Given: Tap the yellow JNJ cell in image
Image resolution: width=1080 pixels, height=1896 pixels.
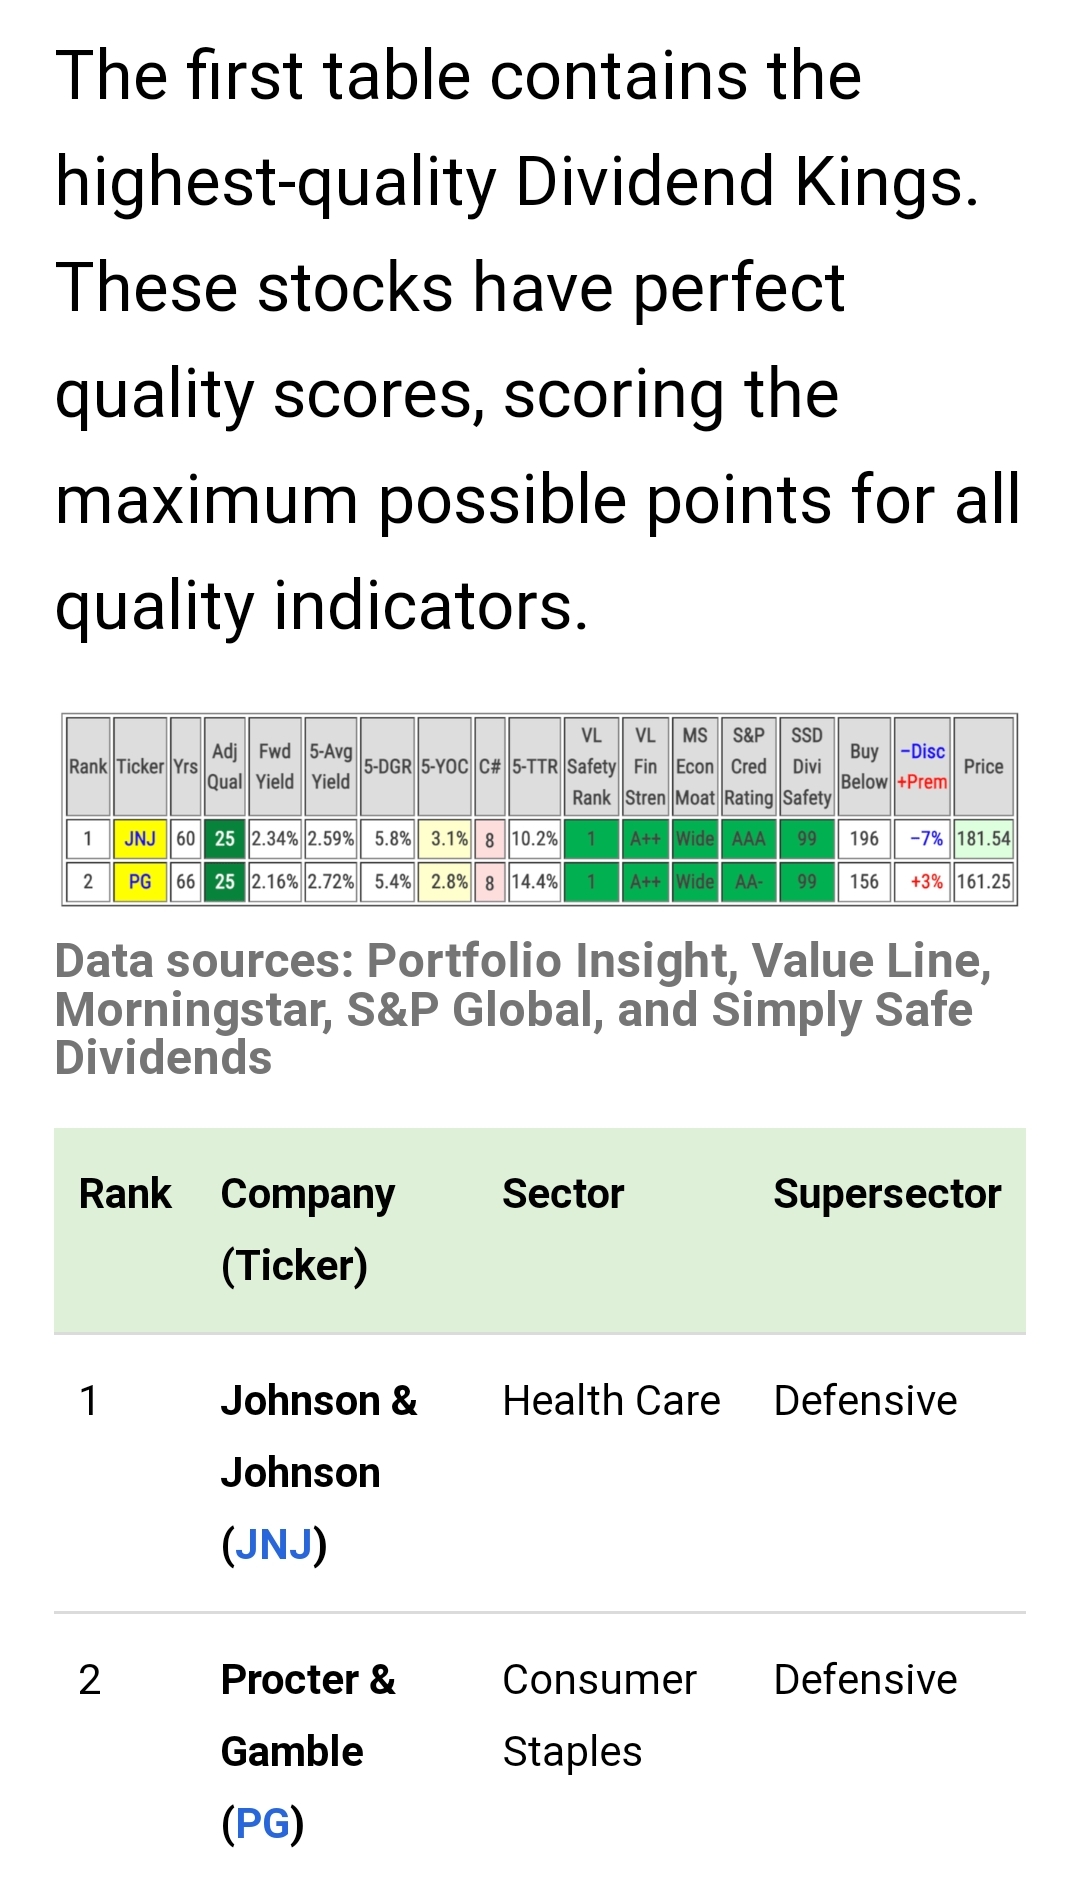Looking at the screenshot, I should point(140,839).
